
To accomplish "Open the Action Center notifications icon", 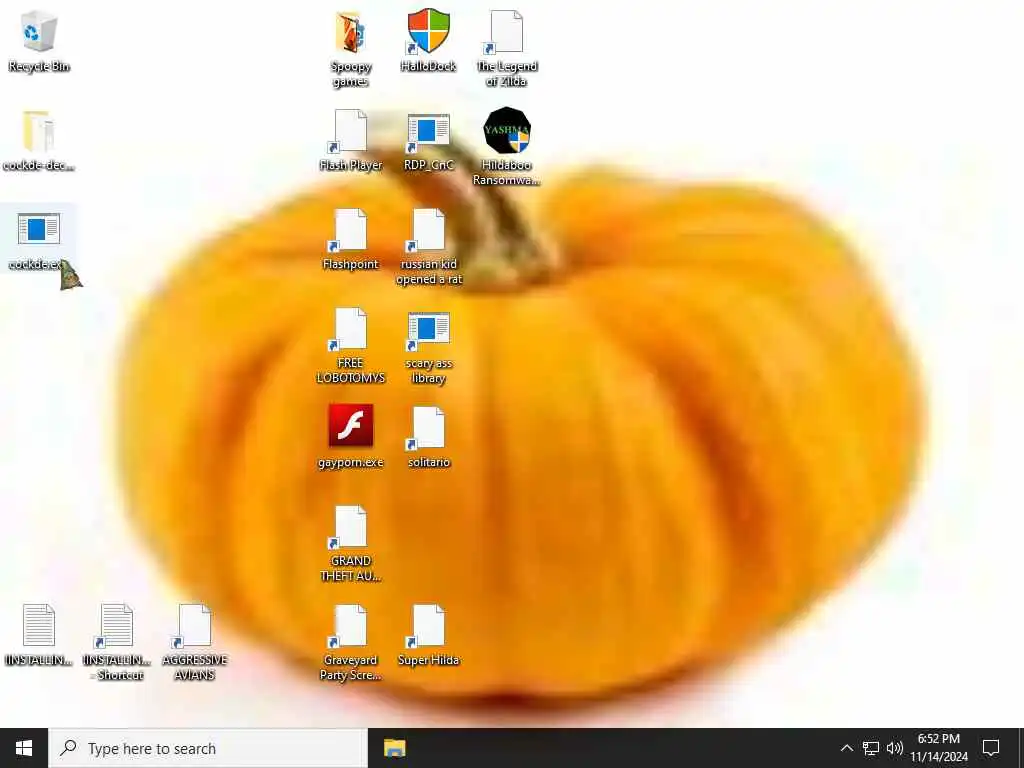I will (x=991, y=748).
